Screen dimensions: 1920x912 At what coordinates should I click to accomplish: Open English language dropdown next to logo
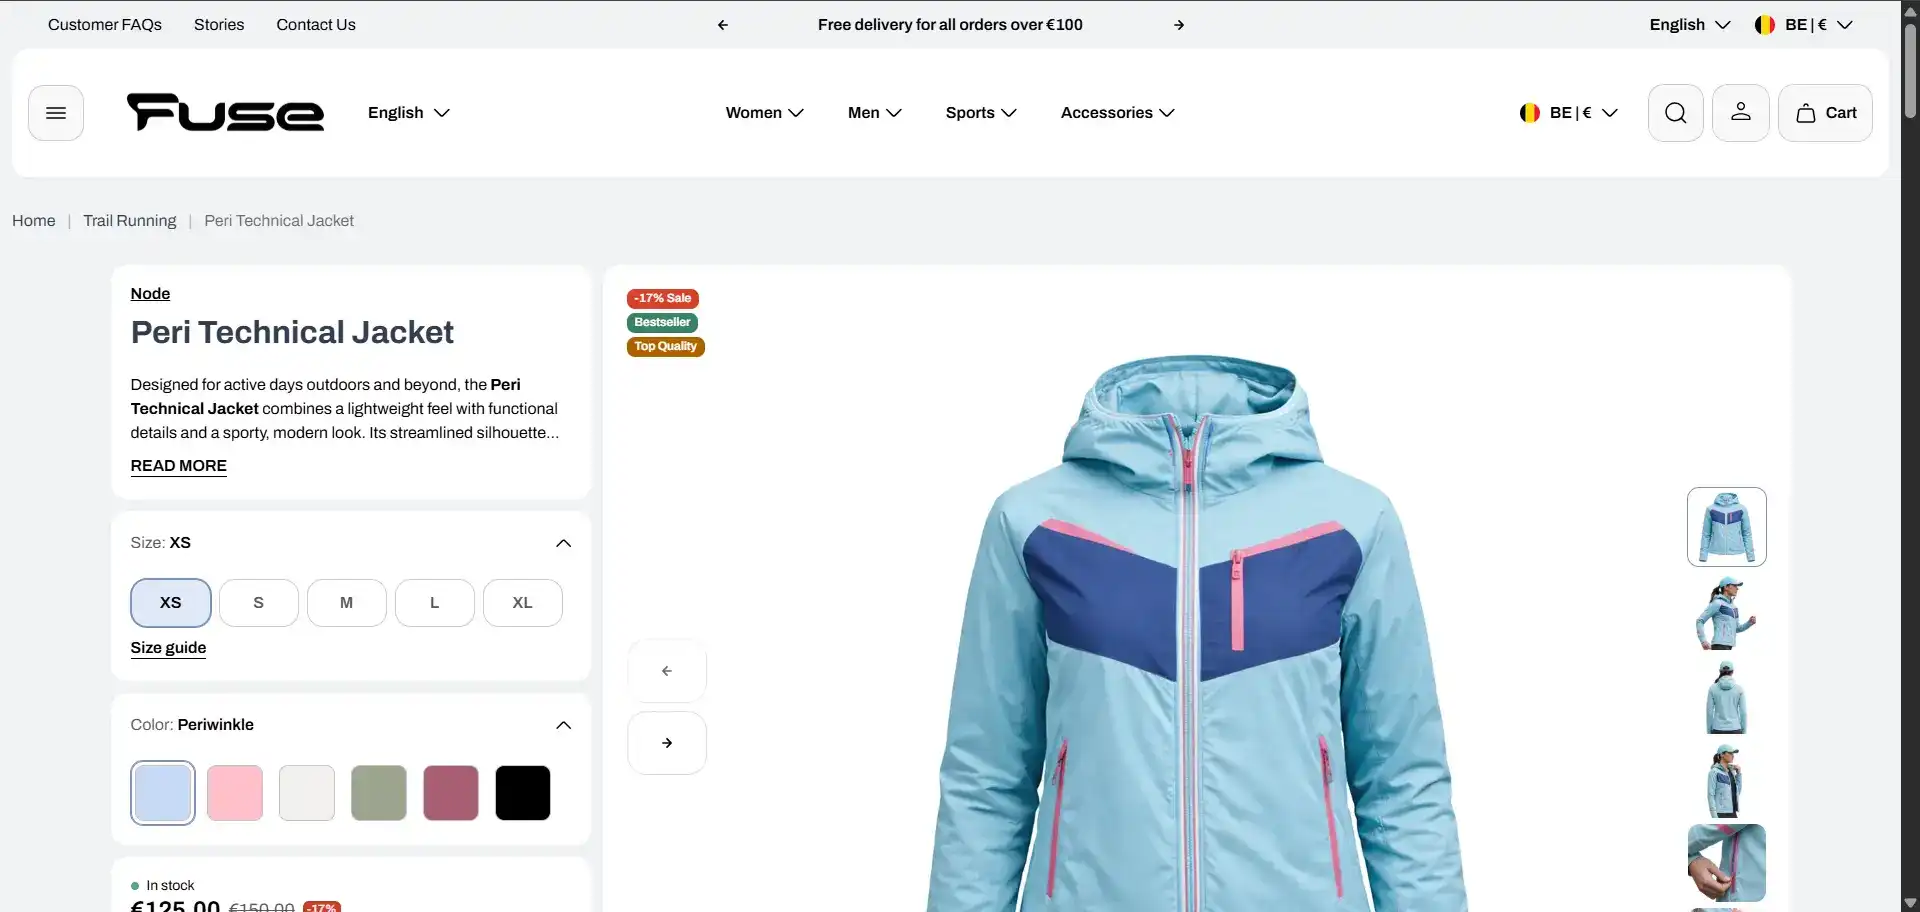point(409,113)
